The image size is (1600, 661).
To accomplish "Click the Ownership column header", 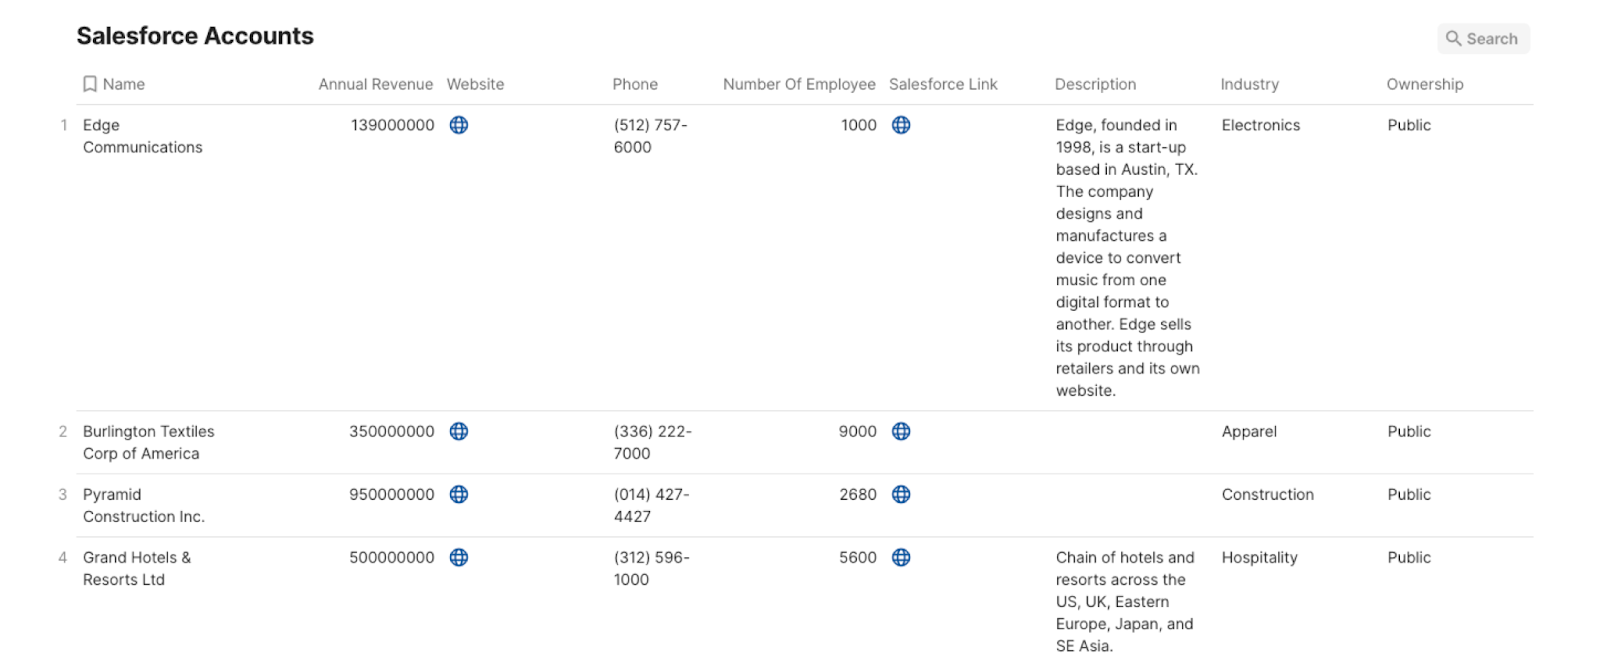I will 1425,84.
